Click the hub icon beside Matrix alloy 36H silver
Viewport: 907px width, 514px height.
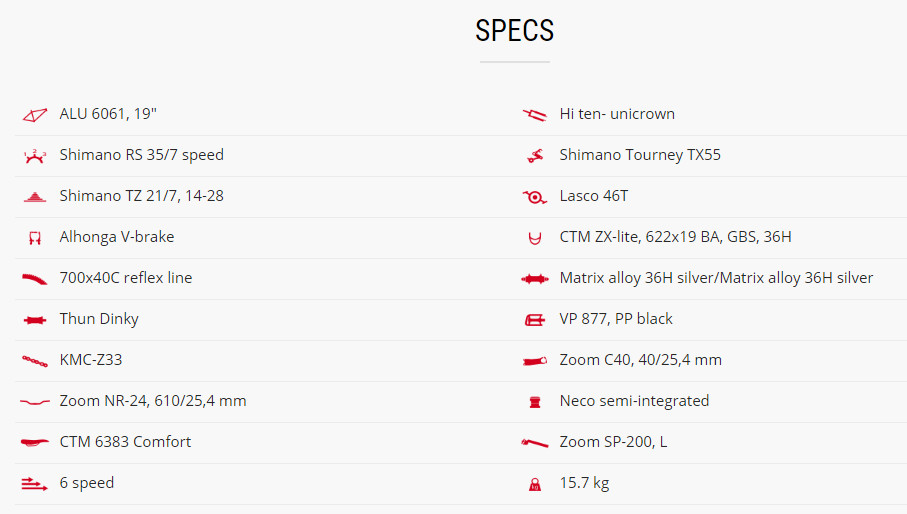[x=534, y=279]
